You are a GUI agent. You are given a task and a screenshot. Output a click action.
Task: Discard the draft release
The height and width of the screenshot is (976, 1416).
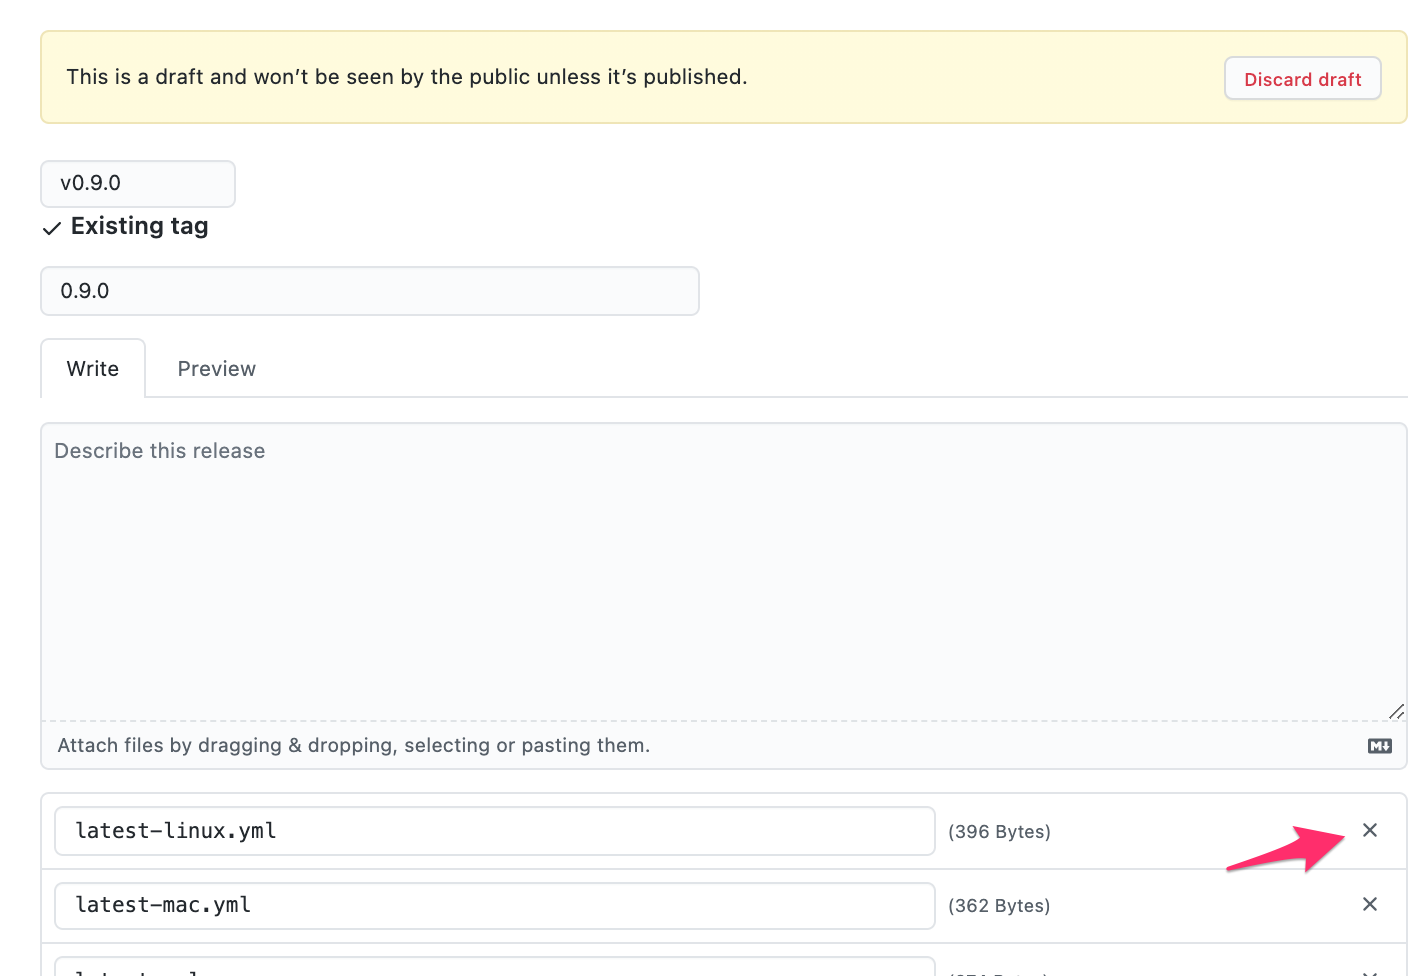pyautogui.click(x=1302, y=78)
